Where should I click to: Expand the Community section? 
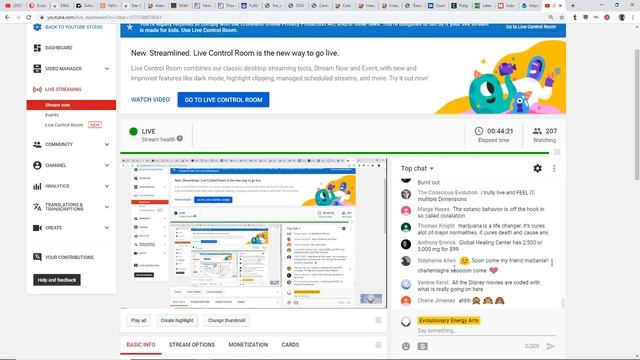pos(107,144)
